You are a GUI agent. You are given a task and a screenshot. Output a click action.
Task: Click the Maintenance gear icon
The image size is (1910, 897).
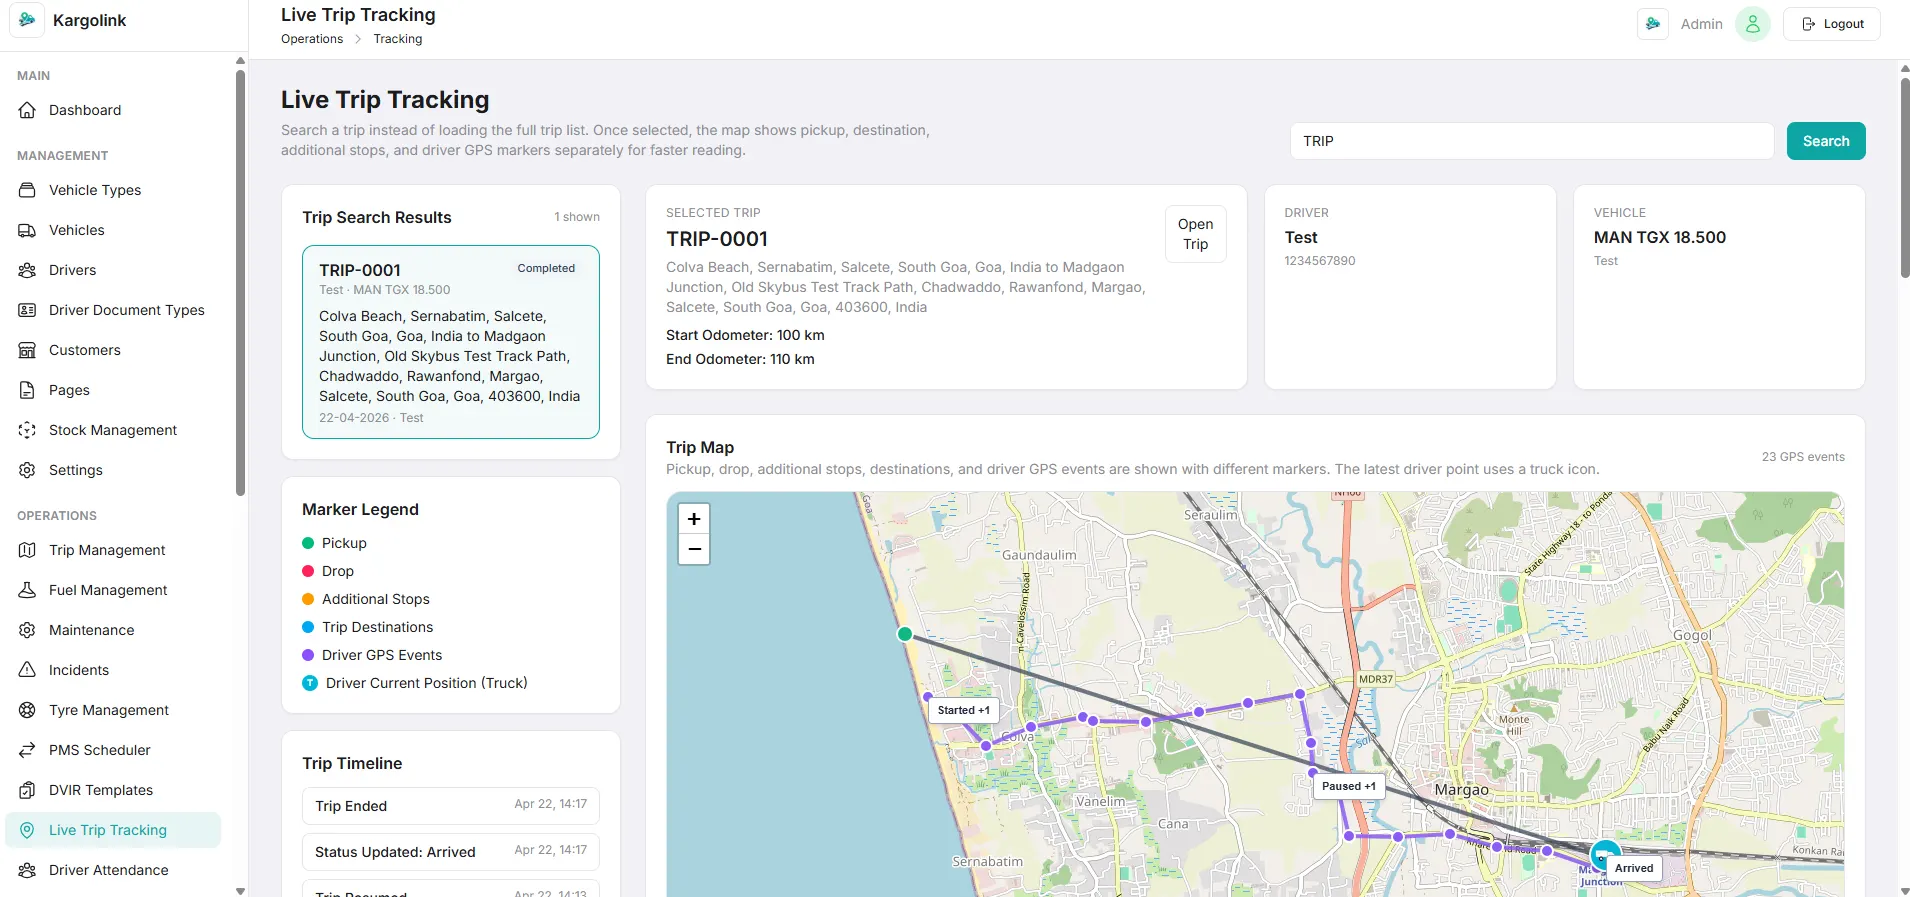[27, 630]
